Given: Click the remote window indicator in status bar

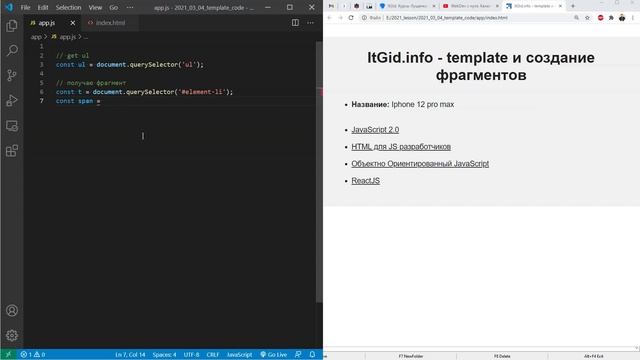Looking at the screenshot, I should (8, 355).
